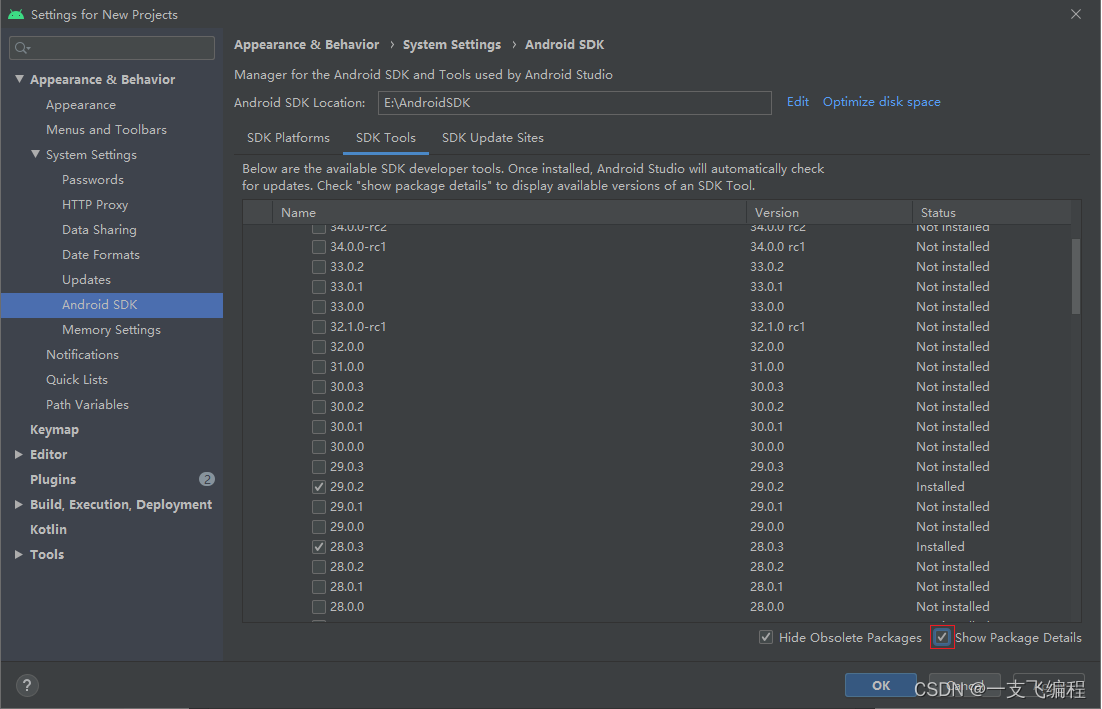1102x709 pixels.
Task: Select the SDK Tools tab
Action: 386,138
